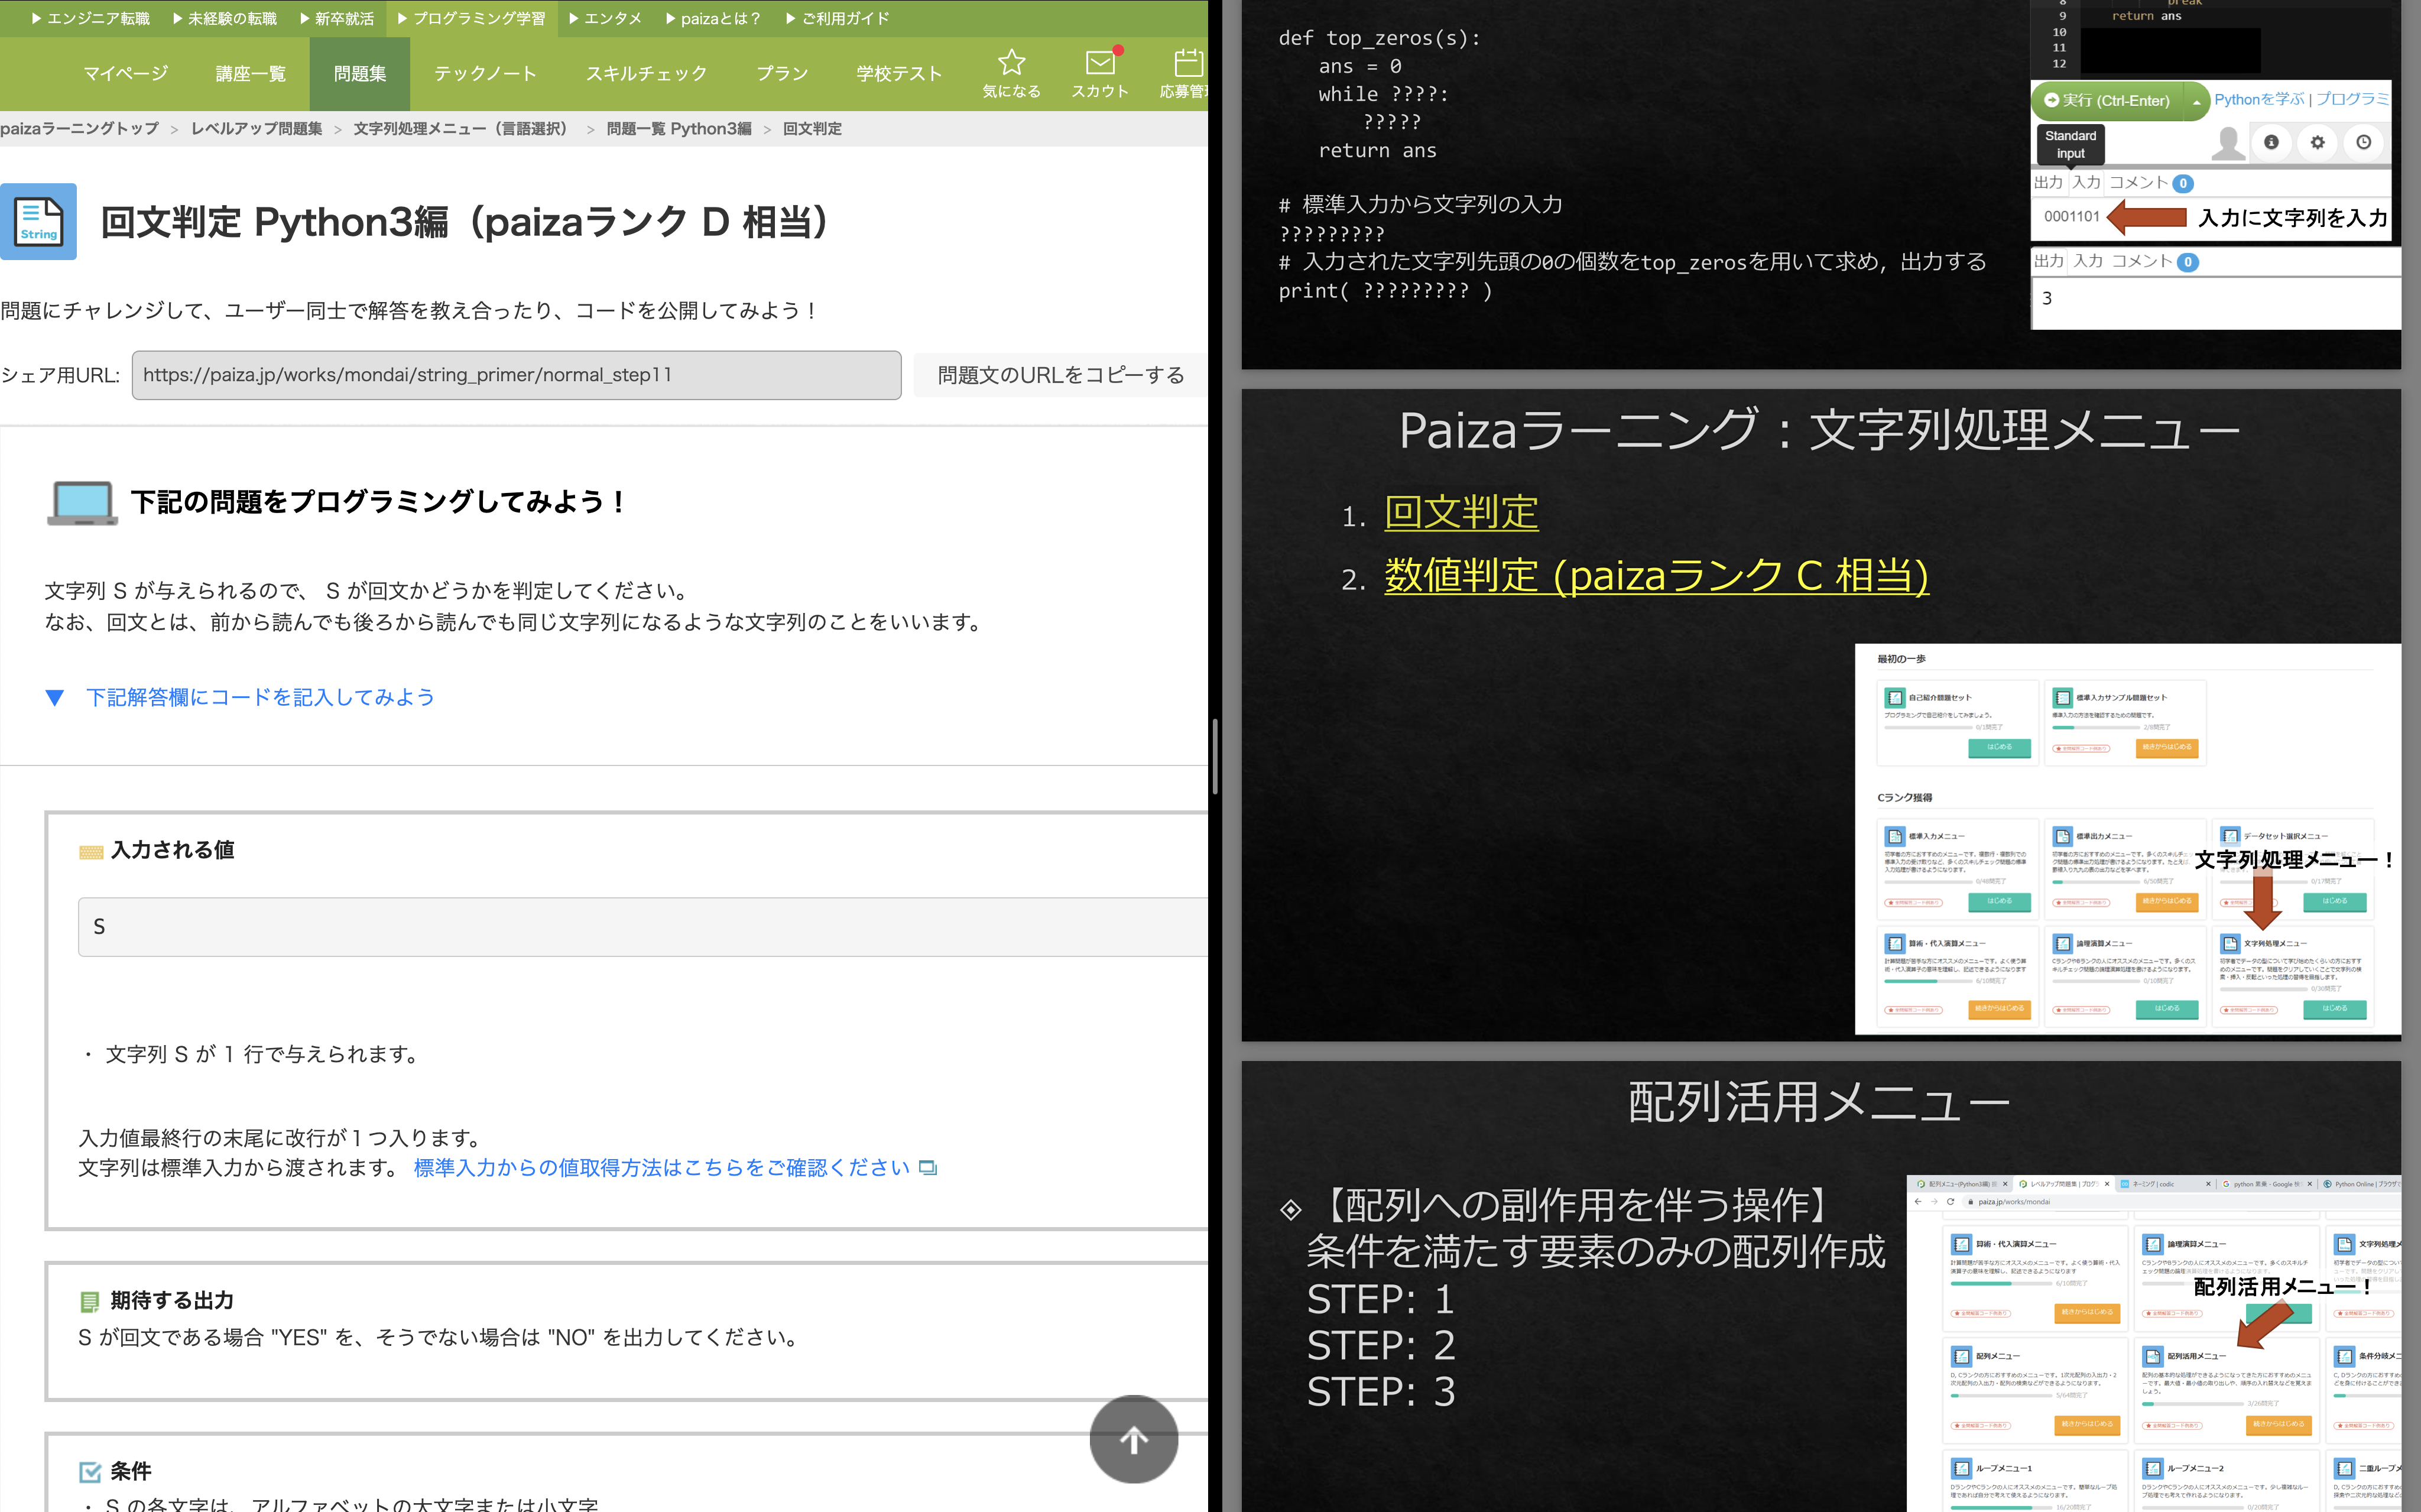Click the scroll-to-top arrow button
The image size is (2421, 1512).
point(1133,1439)
